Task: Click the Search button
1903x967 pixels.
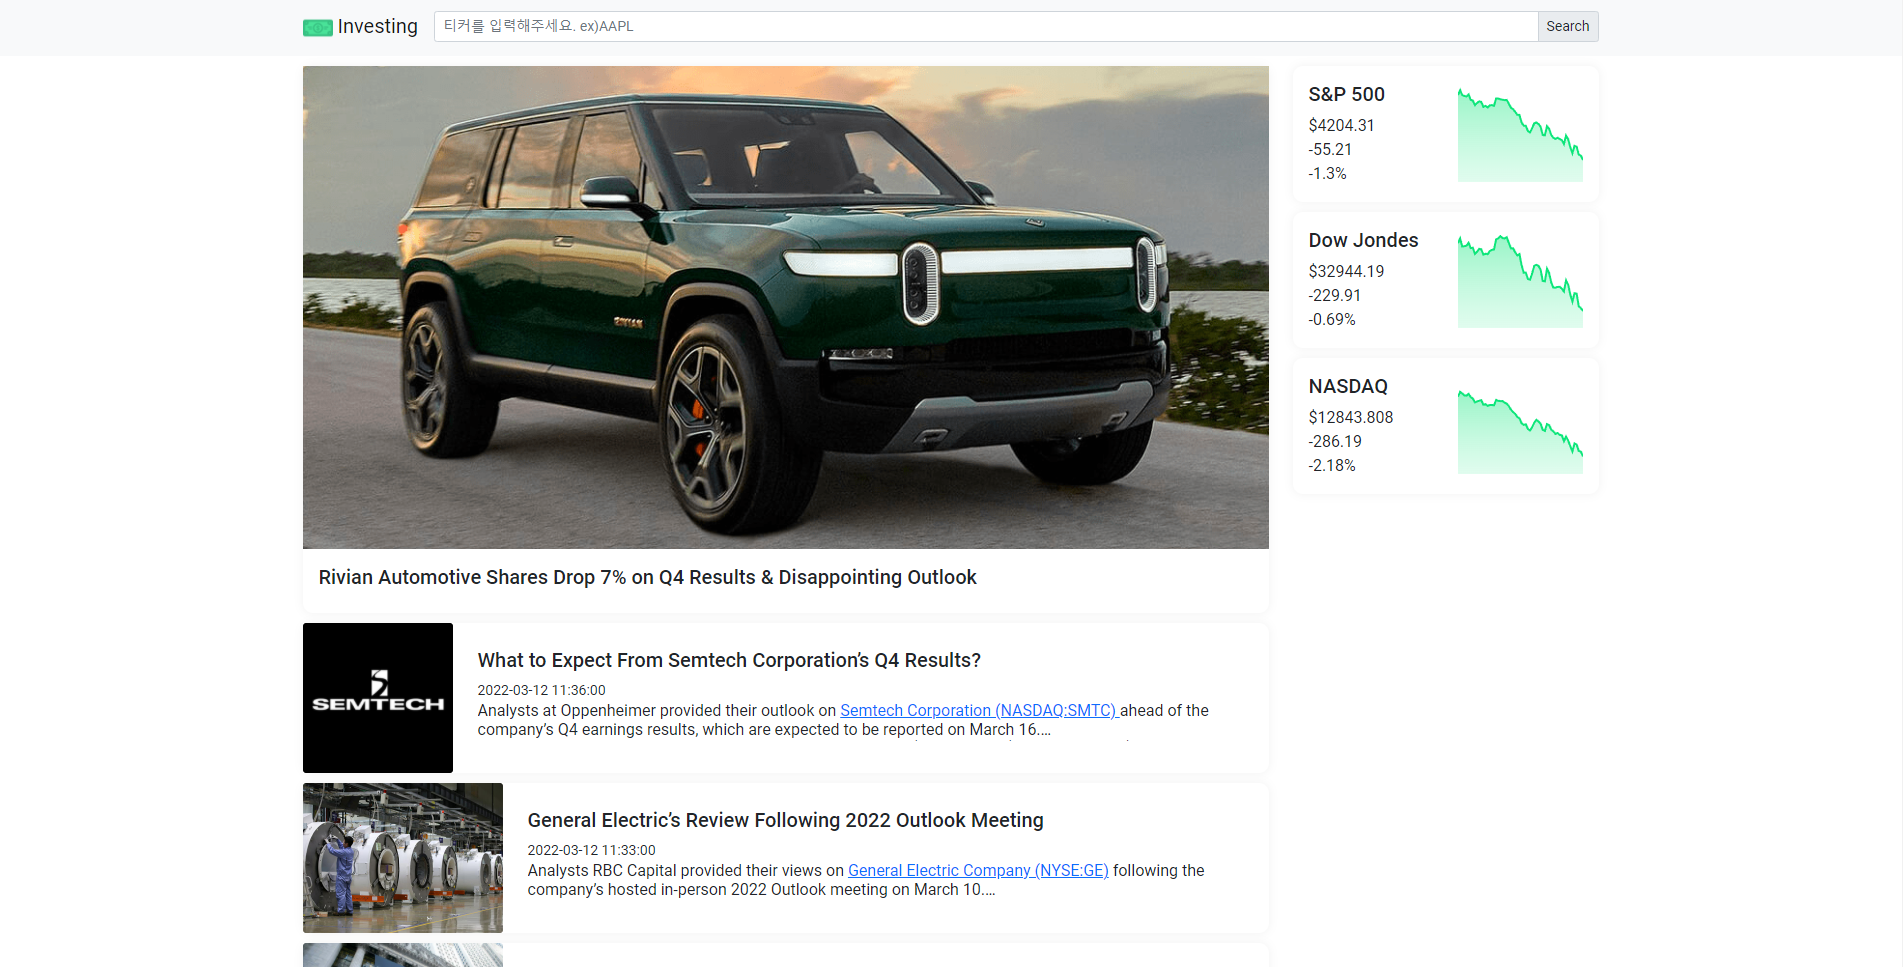Action: point(1567,26)
